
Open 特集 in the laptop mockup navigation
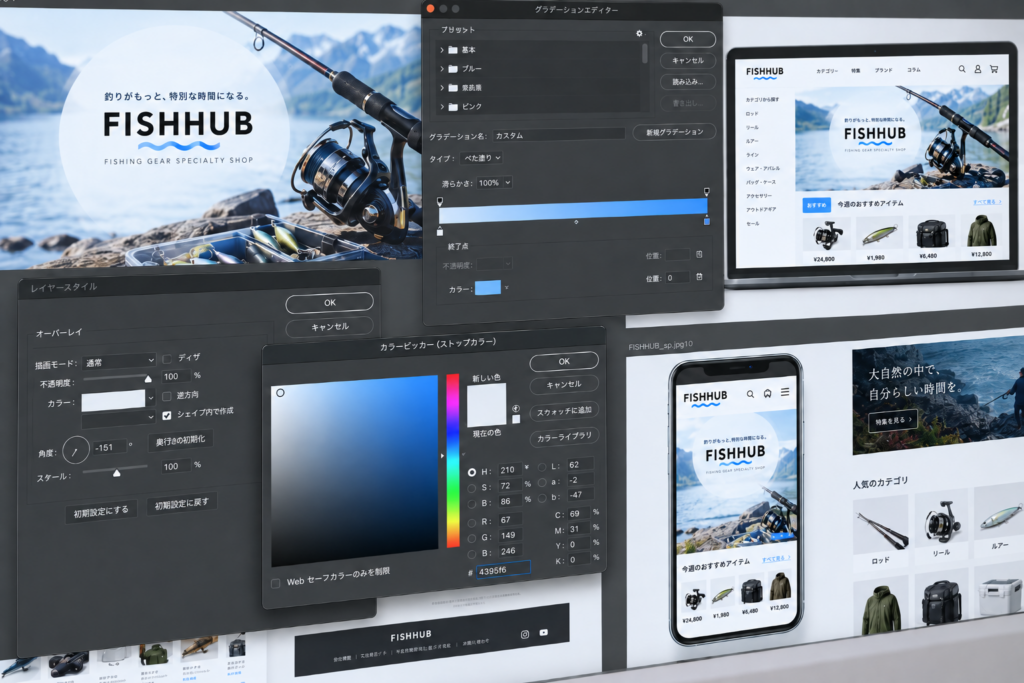pyautogui.click(x=856, y=71)
